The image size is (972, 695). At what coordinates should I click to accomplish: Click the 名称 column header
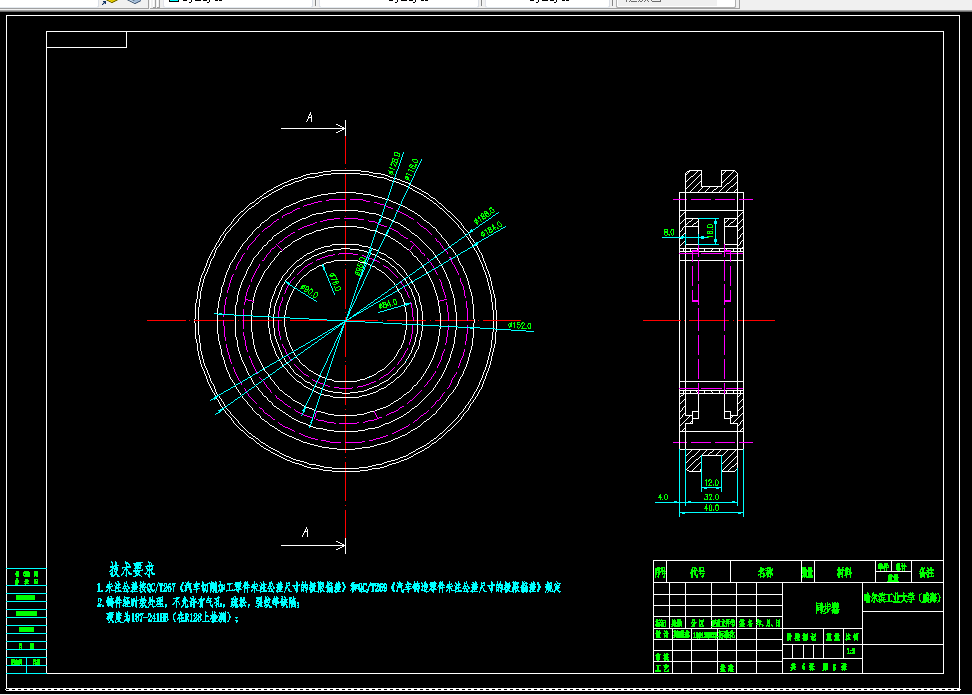pyautogui.click(x=766, y=572)
